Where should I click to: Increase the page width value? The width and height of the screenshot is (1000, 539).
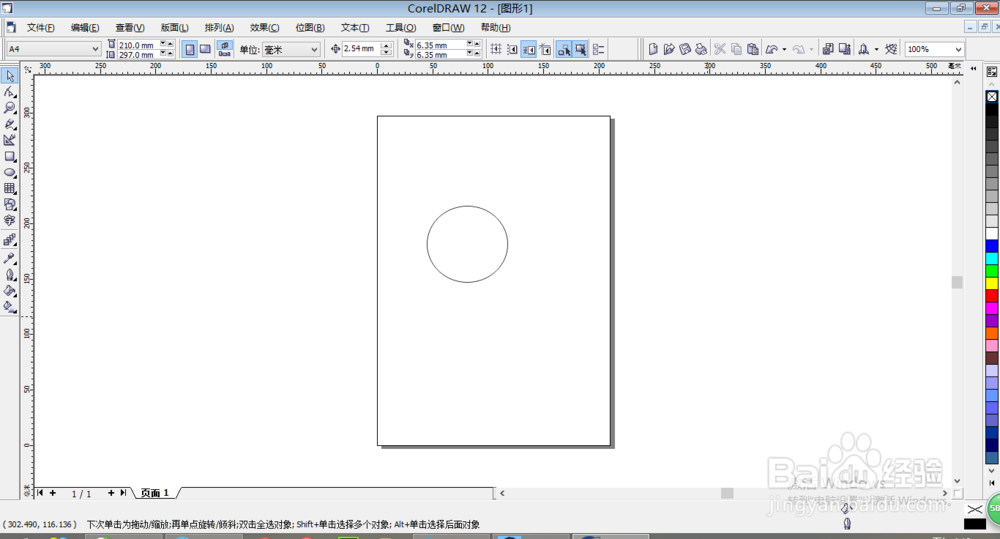(170, 43)
